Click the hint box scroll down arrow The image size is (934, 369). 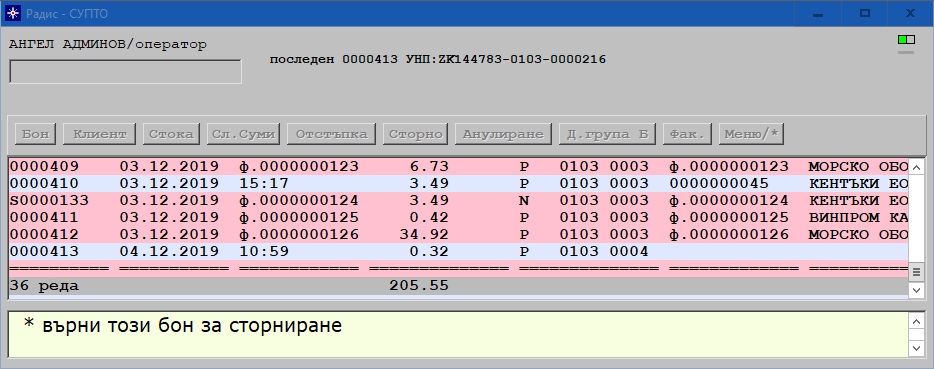point(917,348)
